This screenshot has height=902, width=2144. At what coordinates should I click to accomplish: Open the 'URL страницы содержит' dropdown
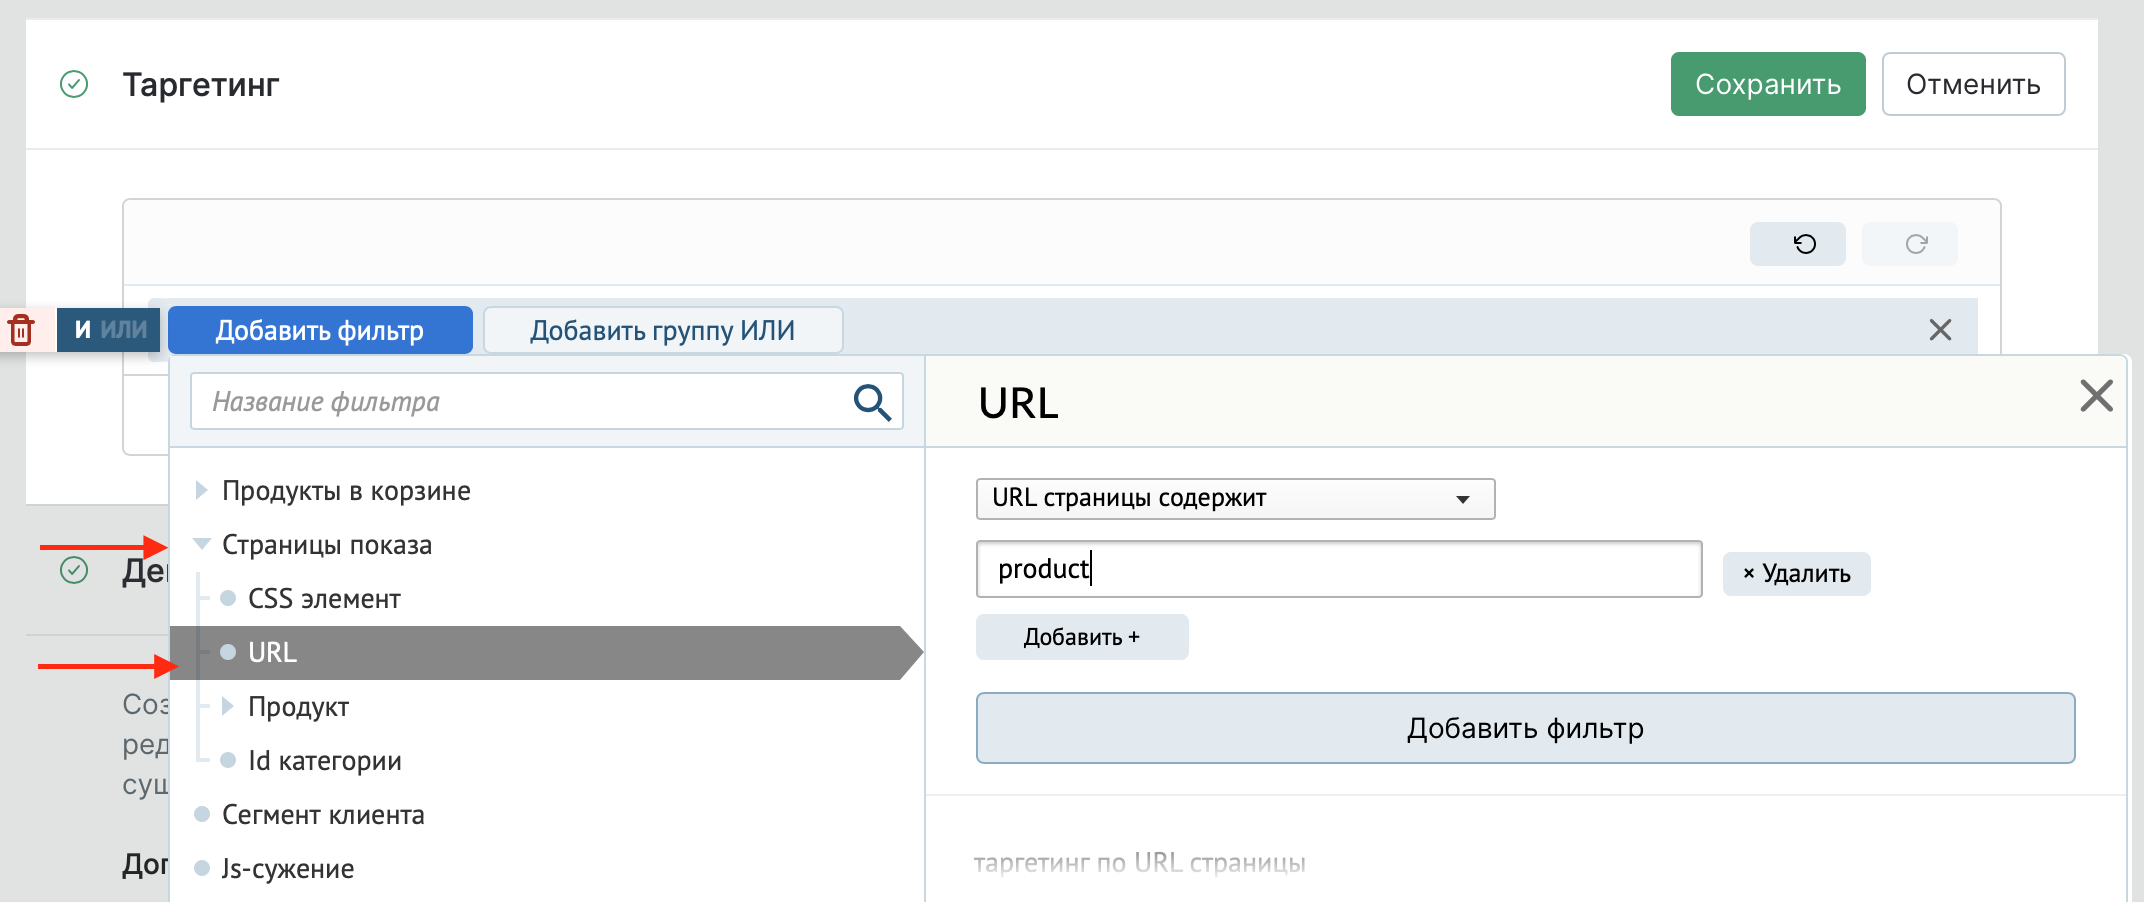(1235, 499)
